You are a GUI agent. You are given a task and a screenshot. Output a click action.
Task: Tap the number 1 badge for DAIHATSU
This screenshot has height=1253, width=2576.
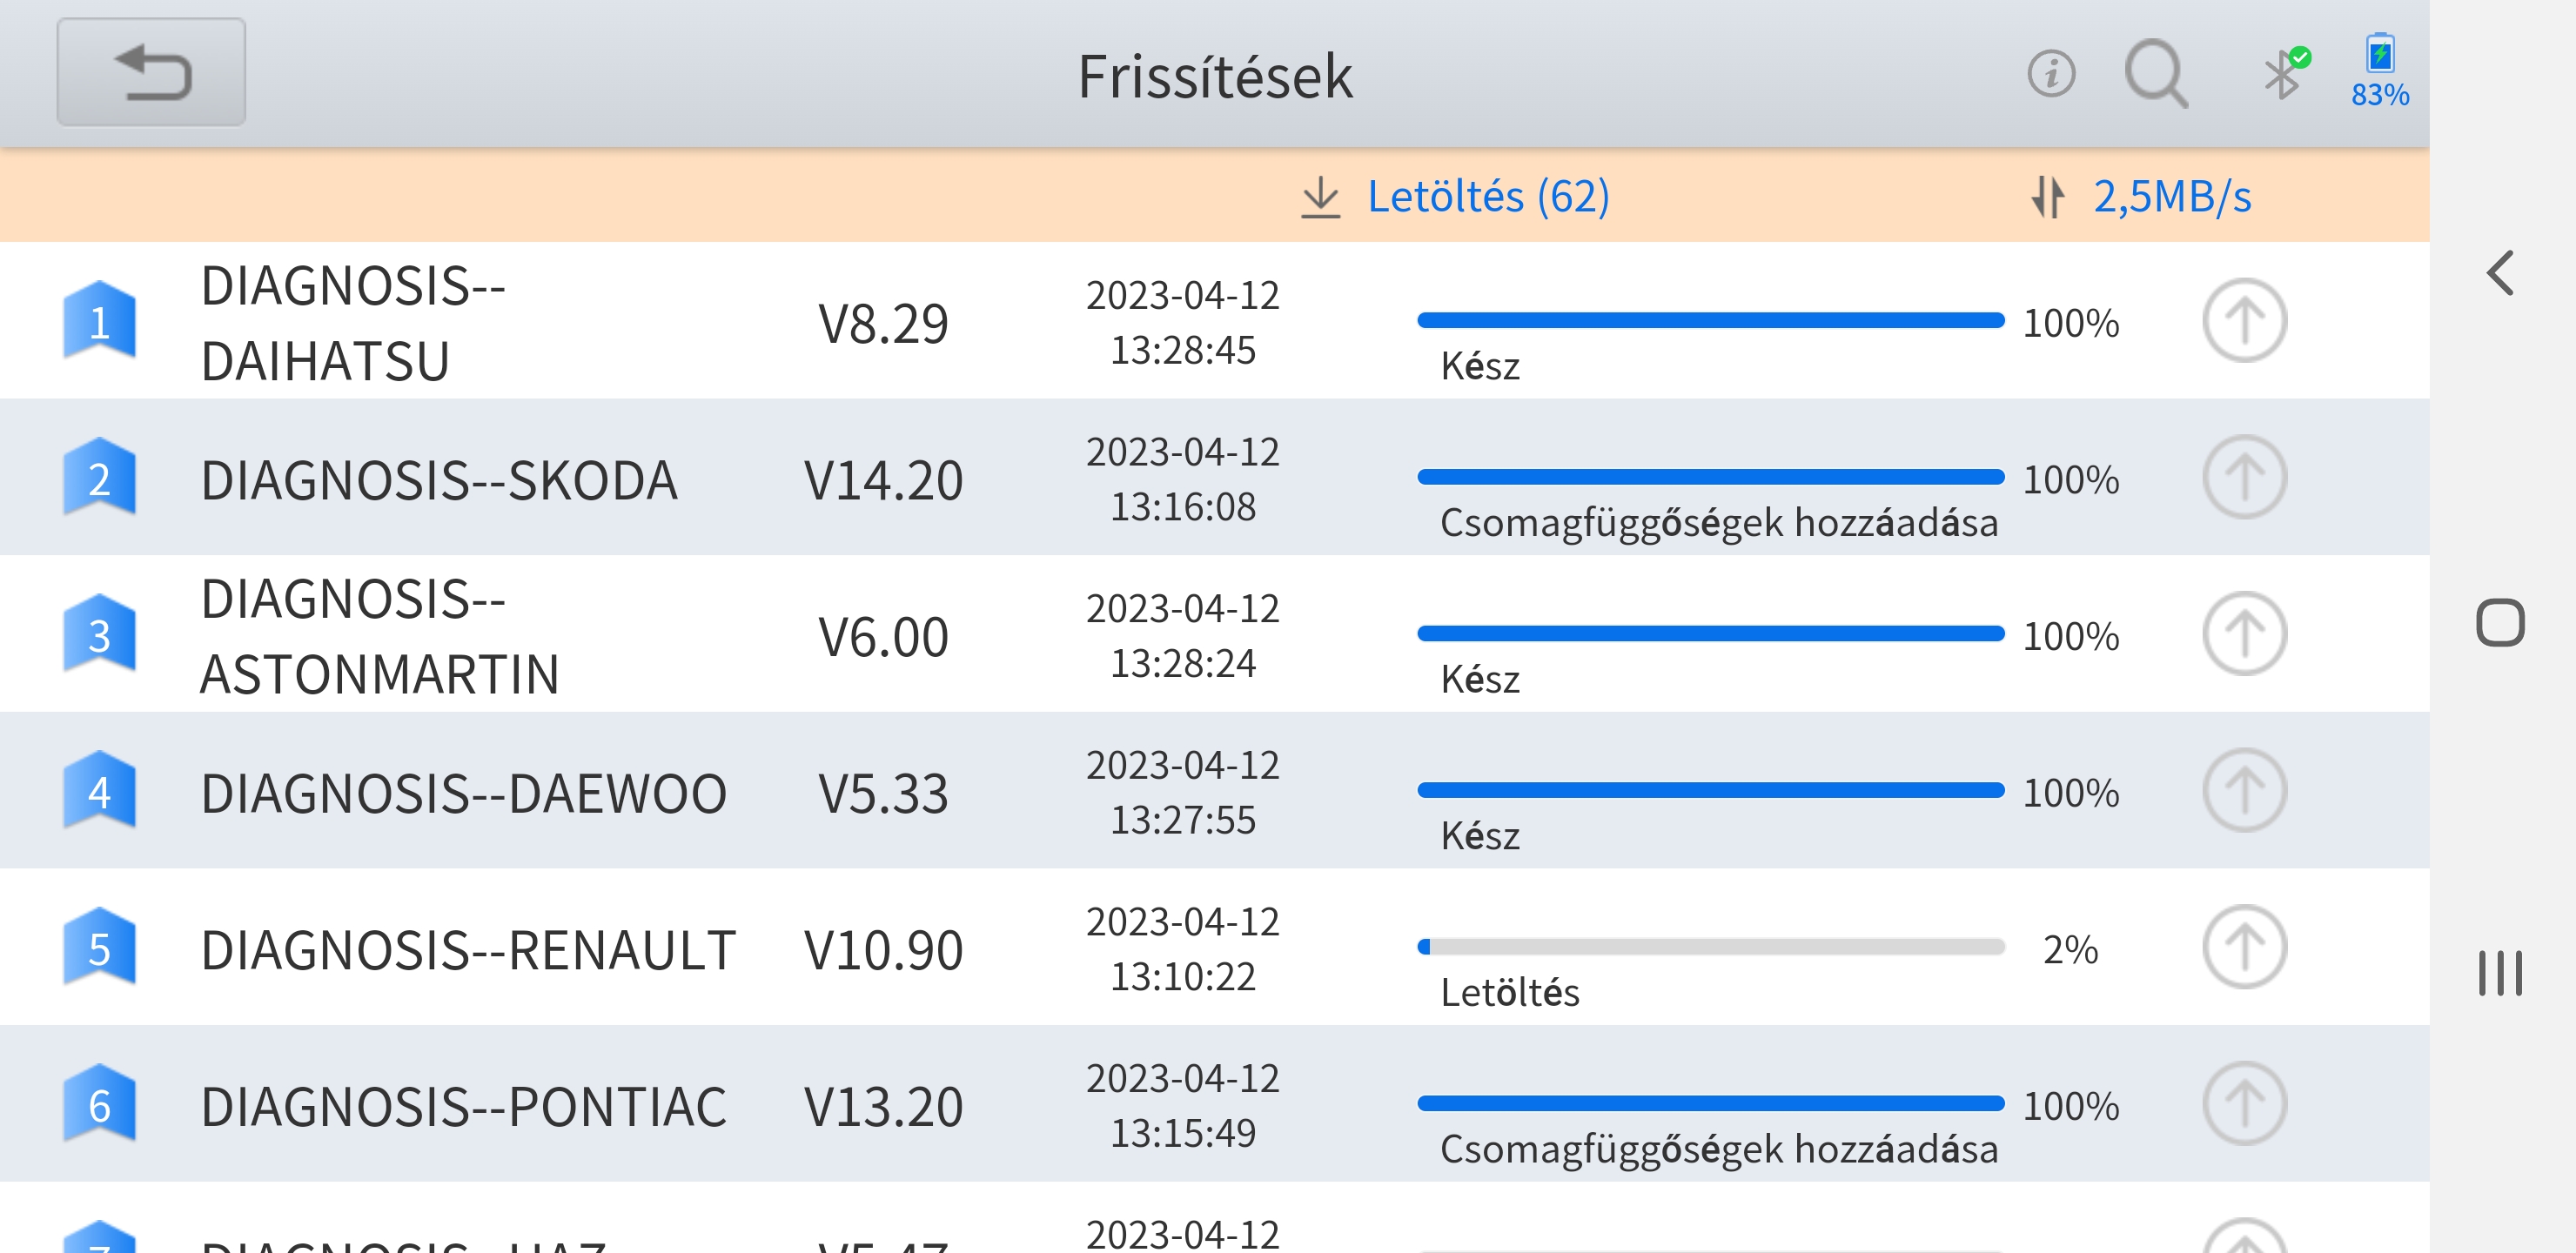click(x=99, y=321)
